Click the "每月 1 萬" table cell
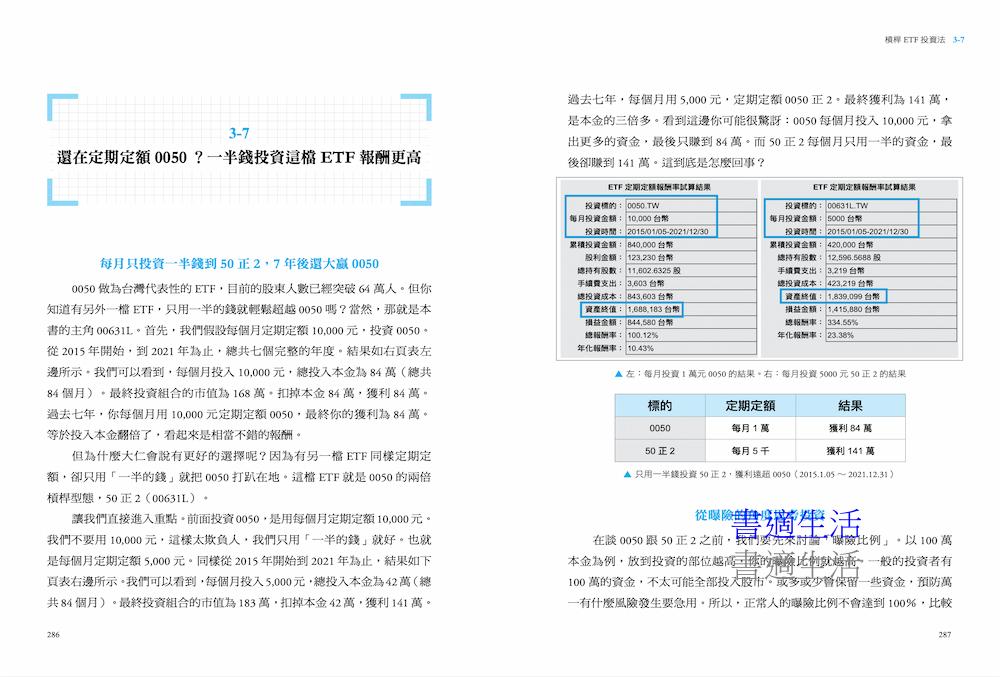This screenshot has height=677, width=1000. pos(750,428)
